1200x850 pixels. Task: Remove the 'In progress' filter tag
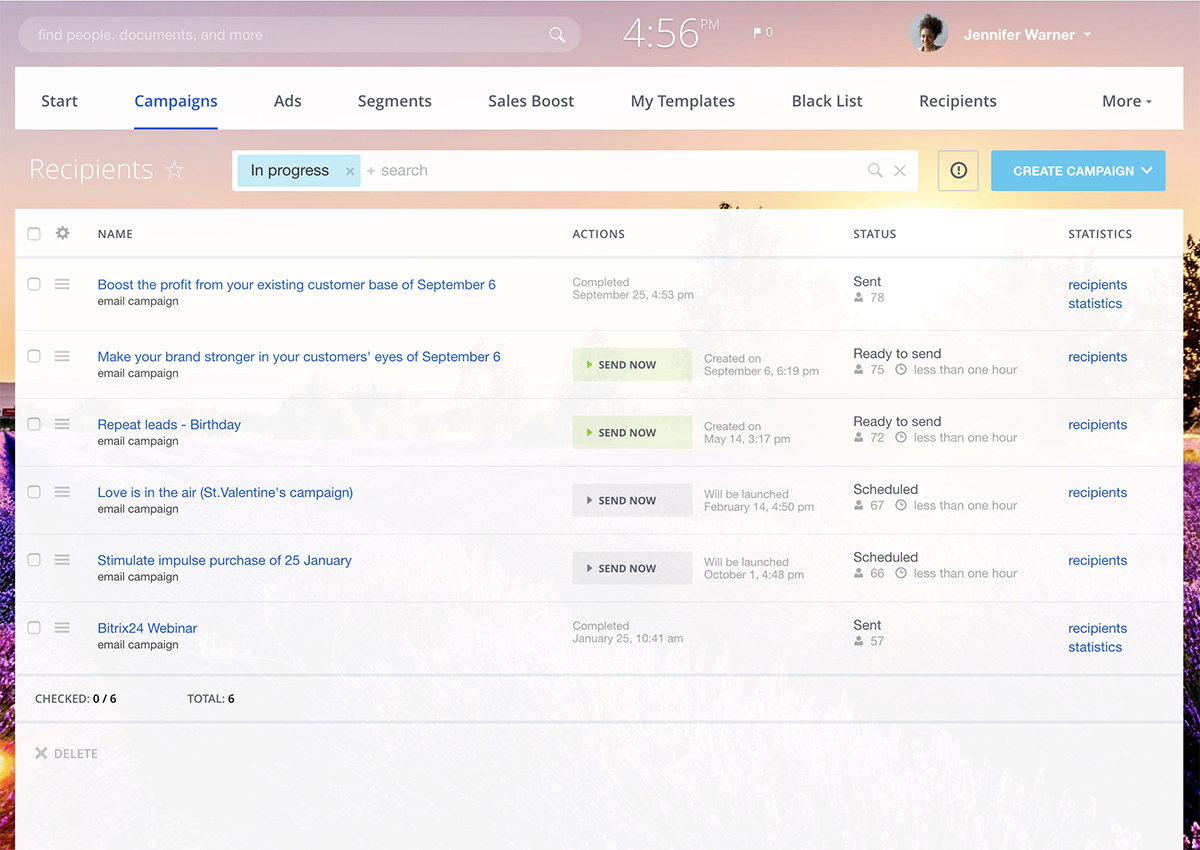[350, 172]
